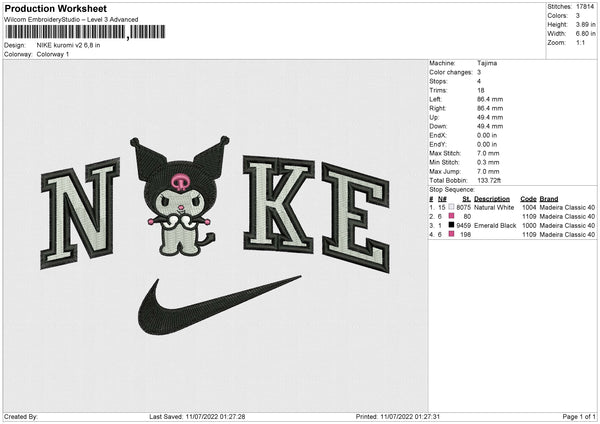Image resolution: width=600 pixels, height=424 pixels.
Task: Click the Zoom value 1:1
Action: point(580,42)
